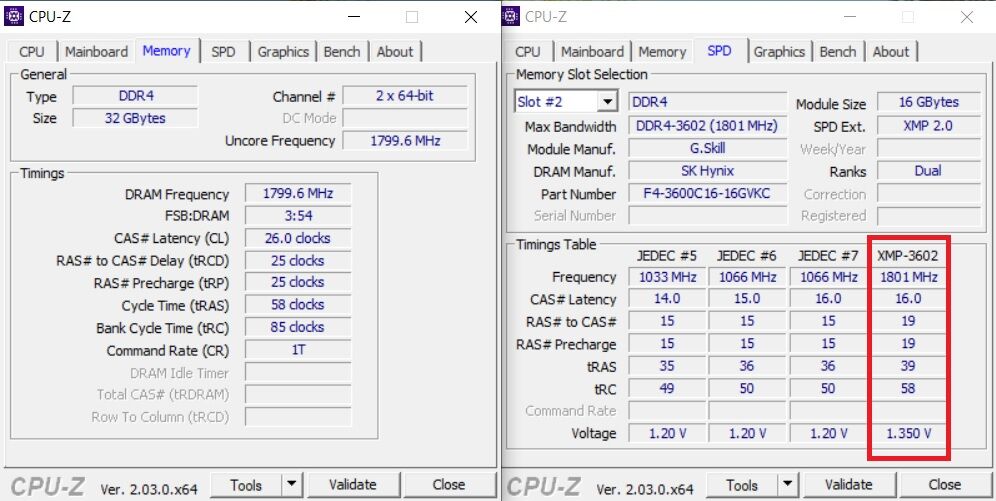Image resolution: width=996 pixels, height=501 pixels.
Task: Open the CPU tab in right window
Action: [x=528, y=51]
